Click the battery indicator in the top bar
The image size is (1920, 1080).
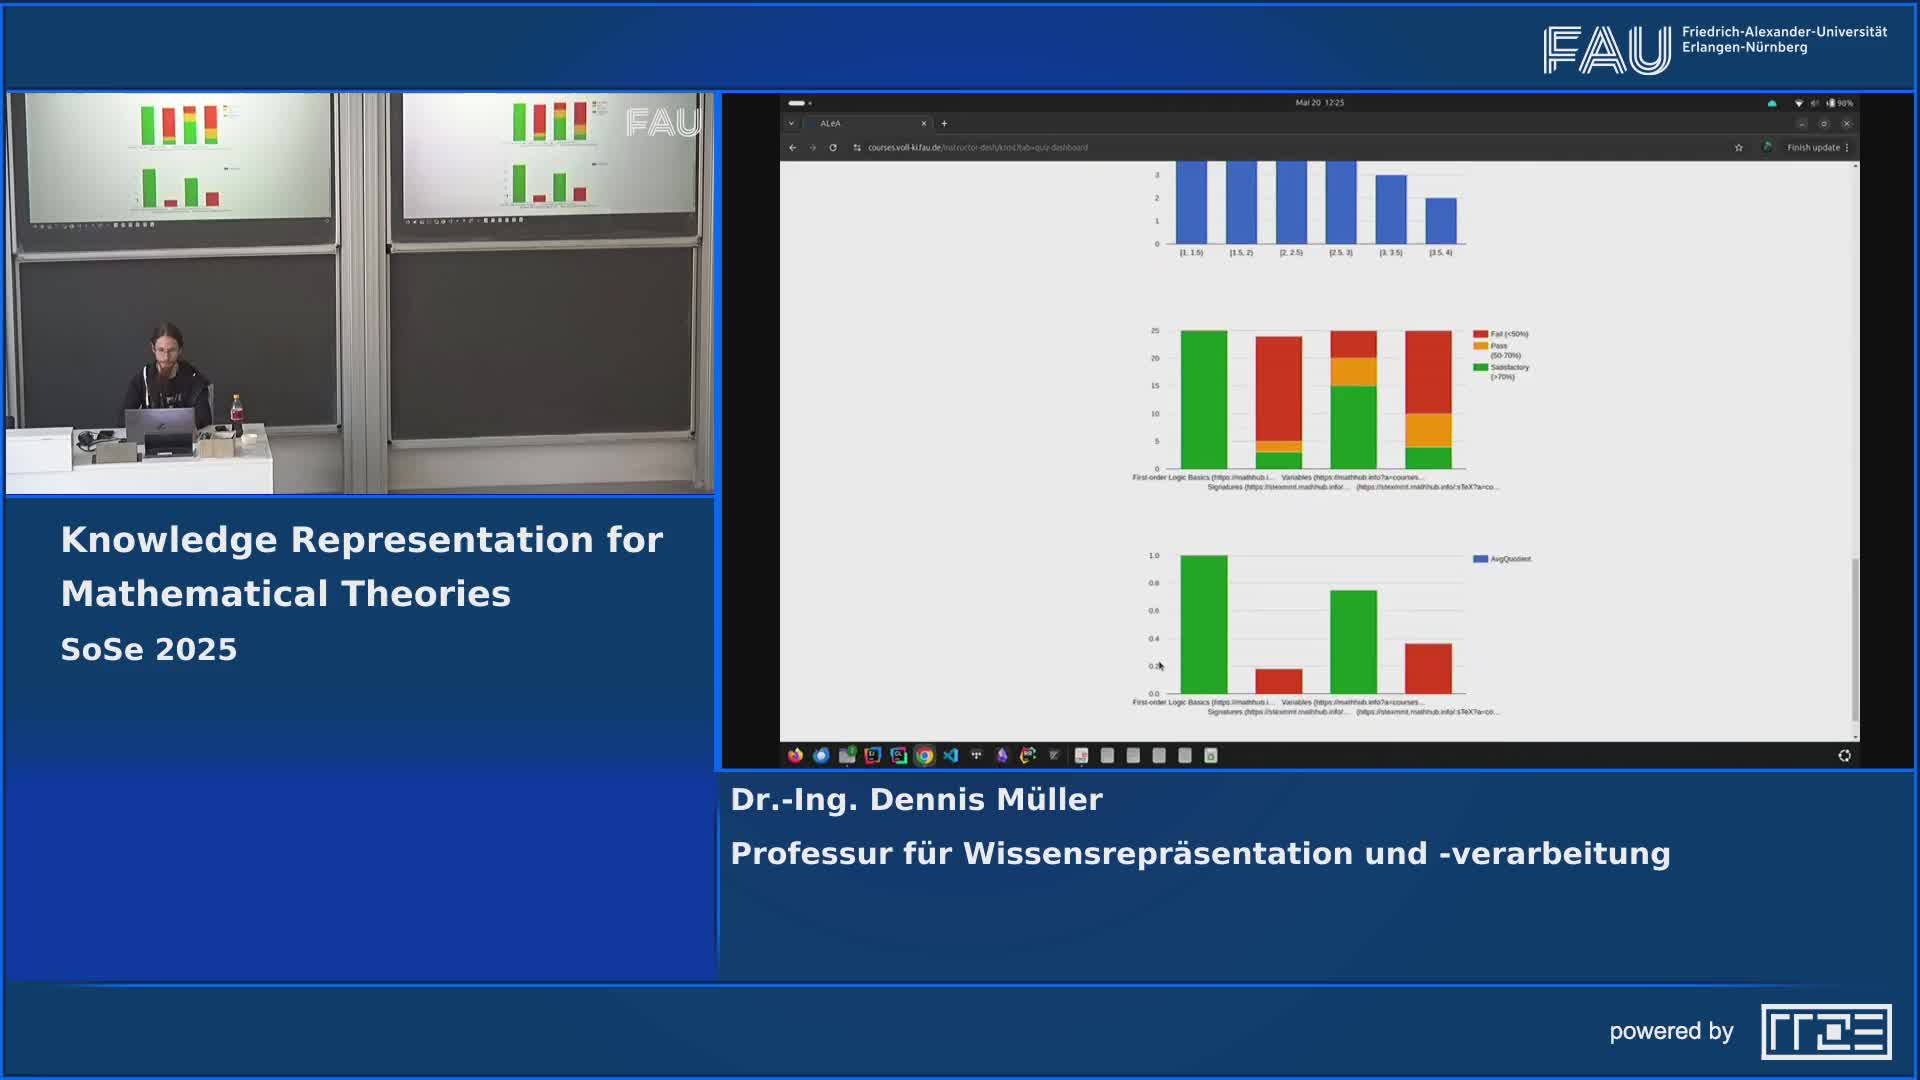click(1838, 101)
